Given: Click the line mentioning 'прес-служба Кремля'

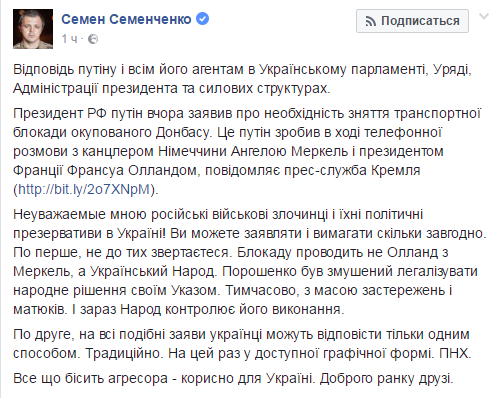Looking at the screenshot, I should click(x=217, y=170).
